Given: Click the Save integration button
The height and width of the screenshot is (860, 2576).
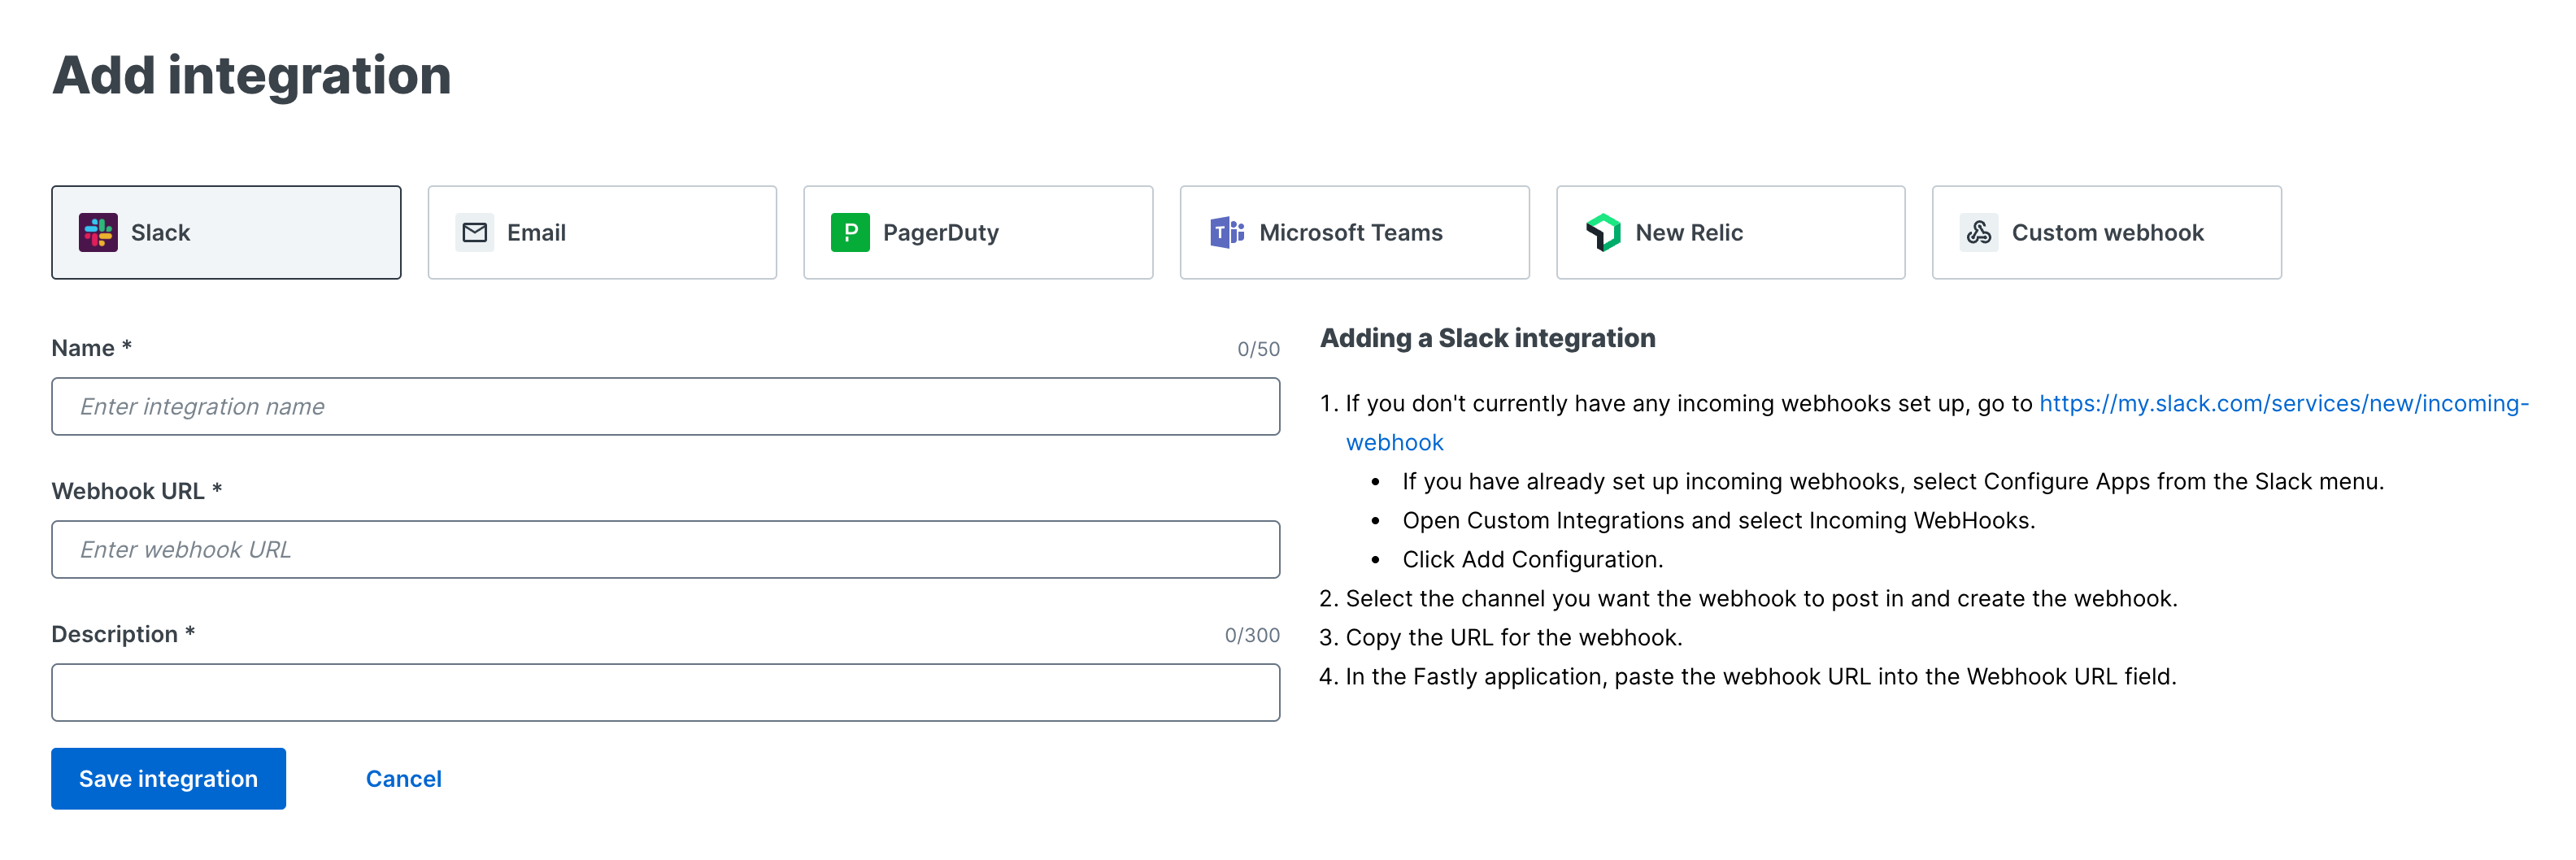Looking at the screenshot, I should [168, 778].
